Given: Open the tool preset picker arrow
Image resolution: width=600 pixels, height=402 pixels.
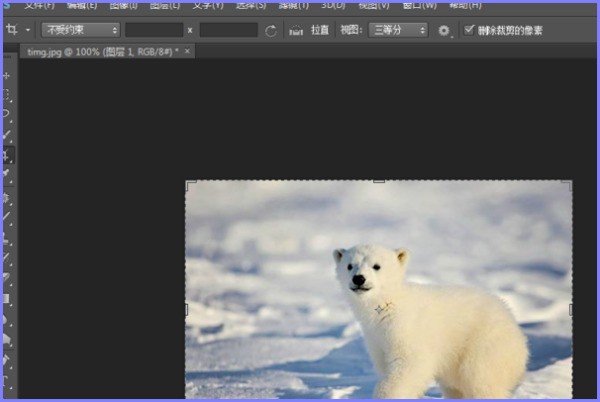Looking at the screenshot, I should 28,31.
